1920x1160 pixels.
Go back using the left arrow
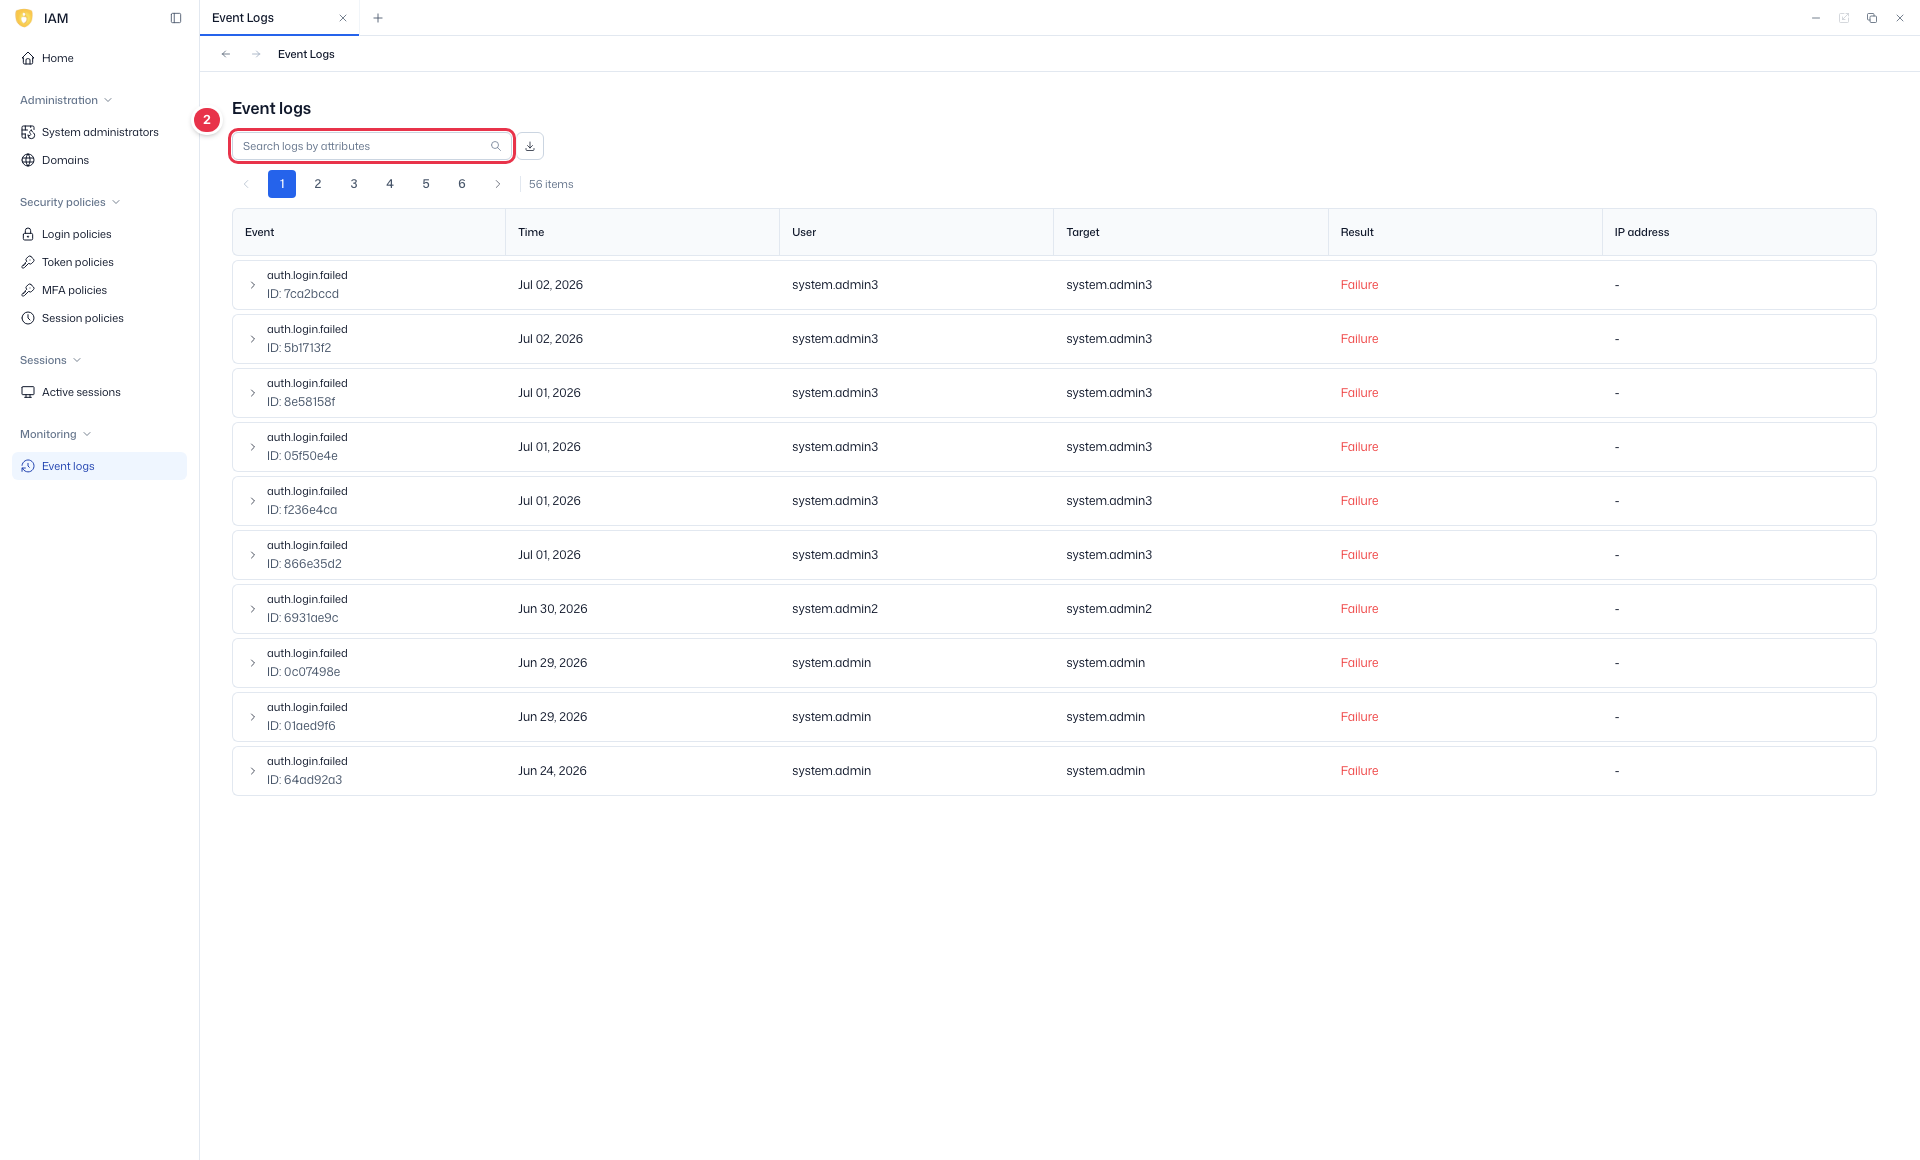226,54
